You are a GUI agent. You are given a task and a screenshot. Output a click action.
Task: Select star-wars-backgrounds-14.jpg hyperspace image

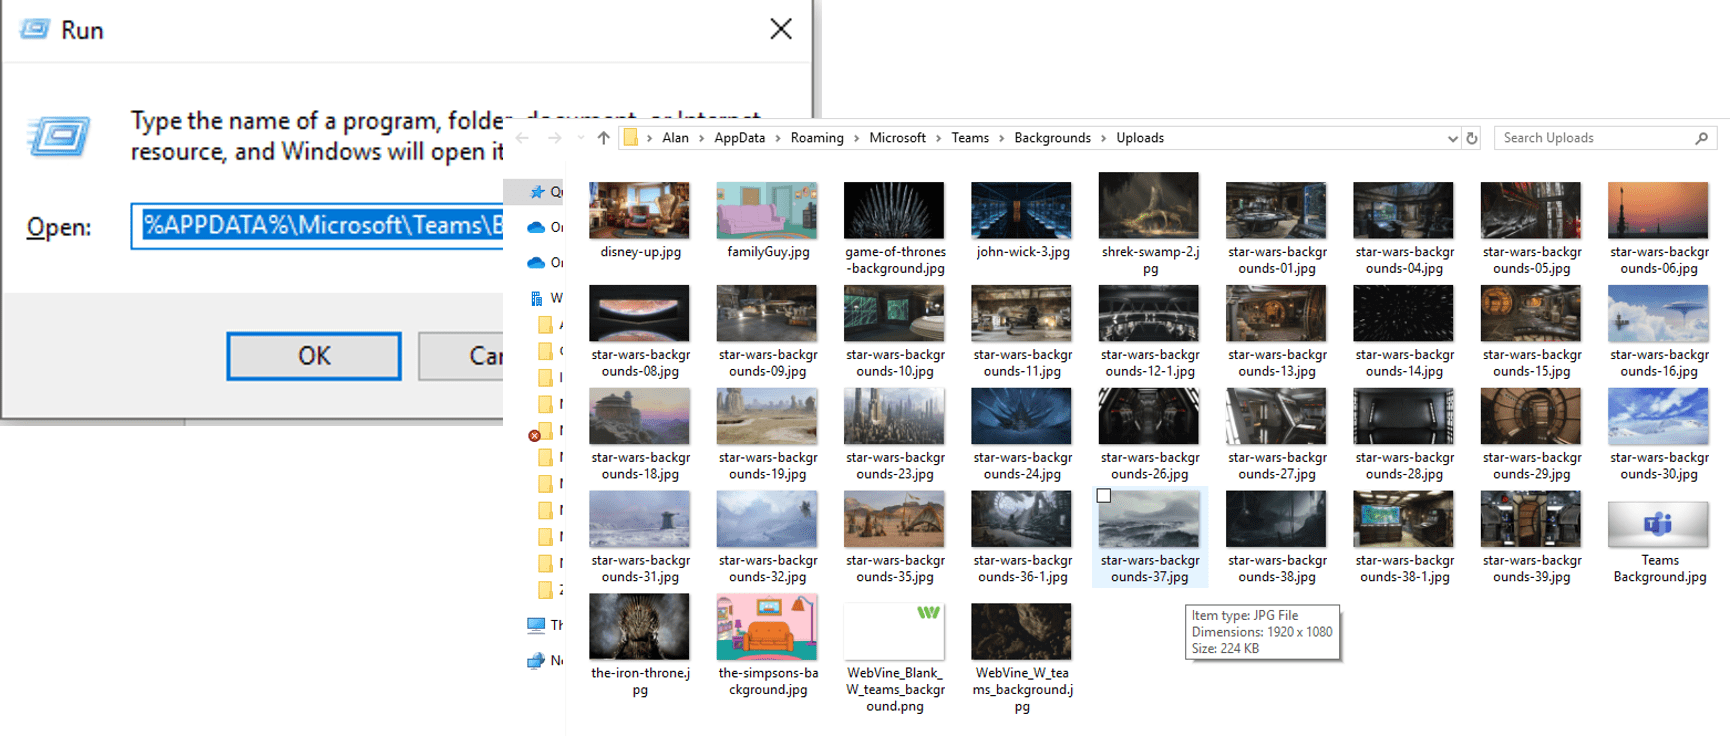(1403, 313)
